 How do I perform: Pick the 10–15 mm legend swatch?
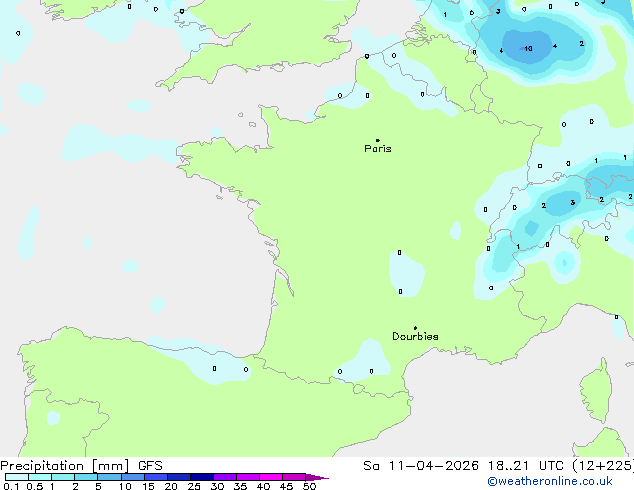tap(132, 477)
